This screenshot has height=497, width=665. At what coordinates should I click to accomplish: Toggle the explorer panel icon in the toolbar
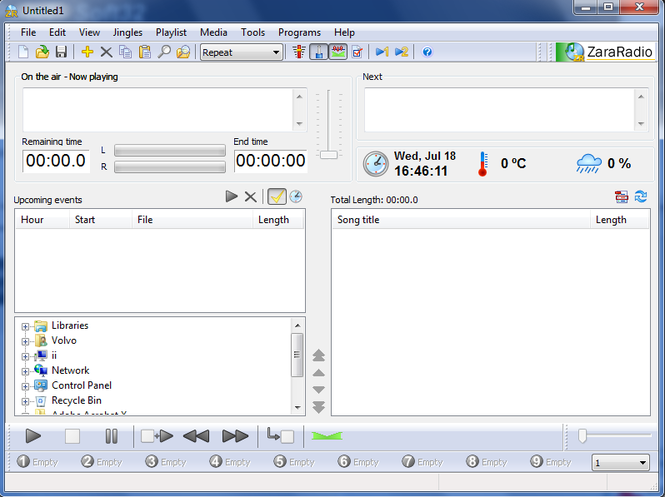point(338,52)
